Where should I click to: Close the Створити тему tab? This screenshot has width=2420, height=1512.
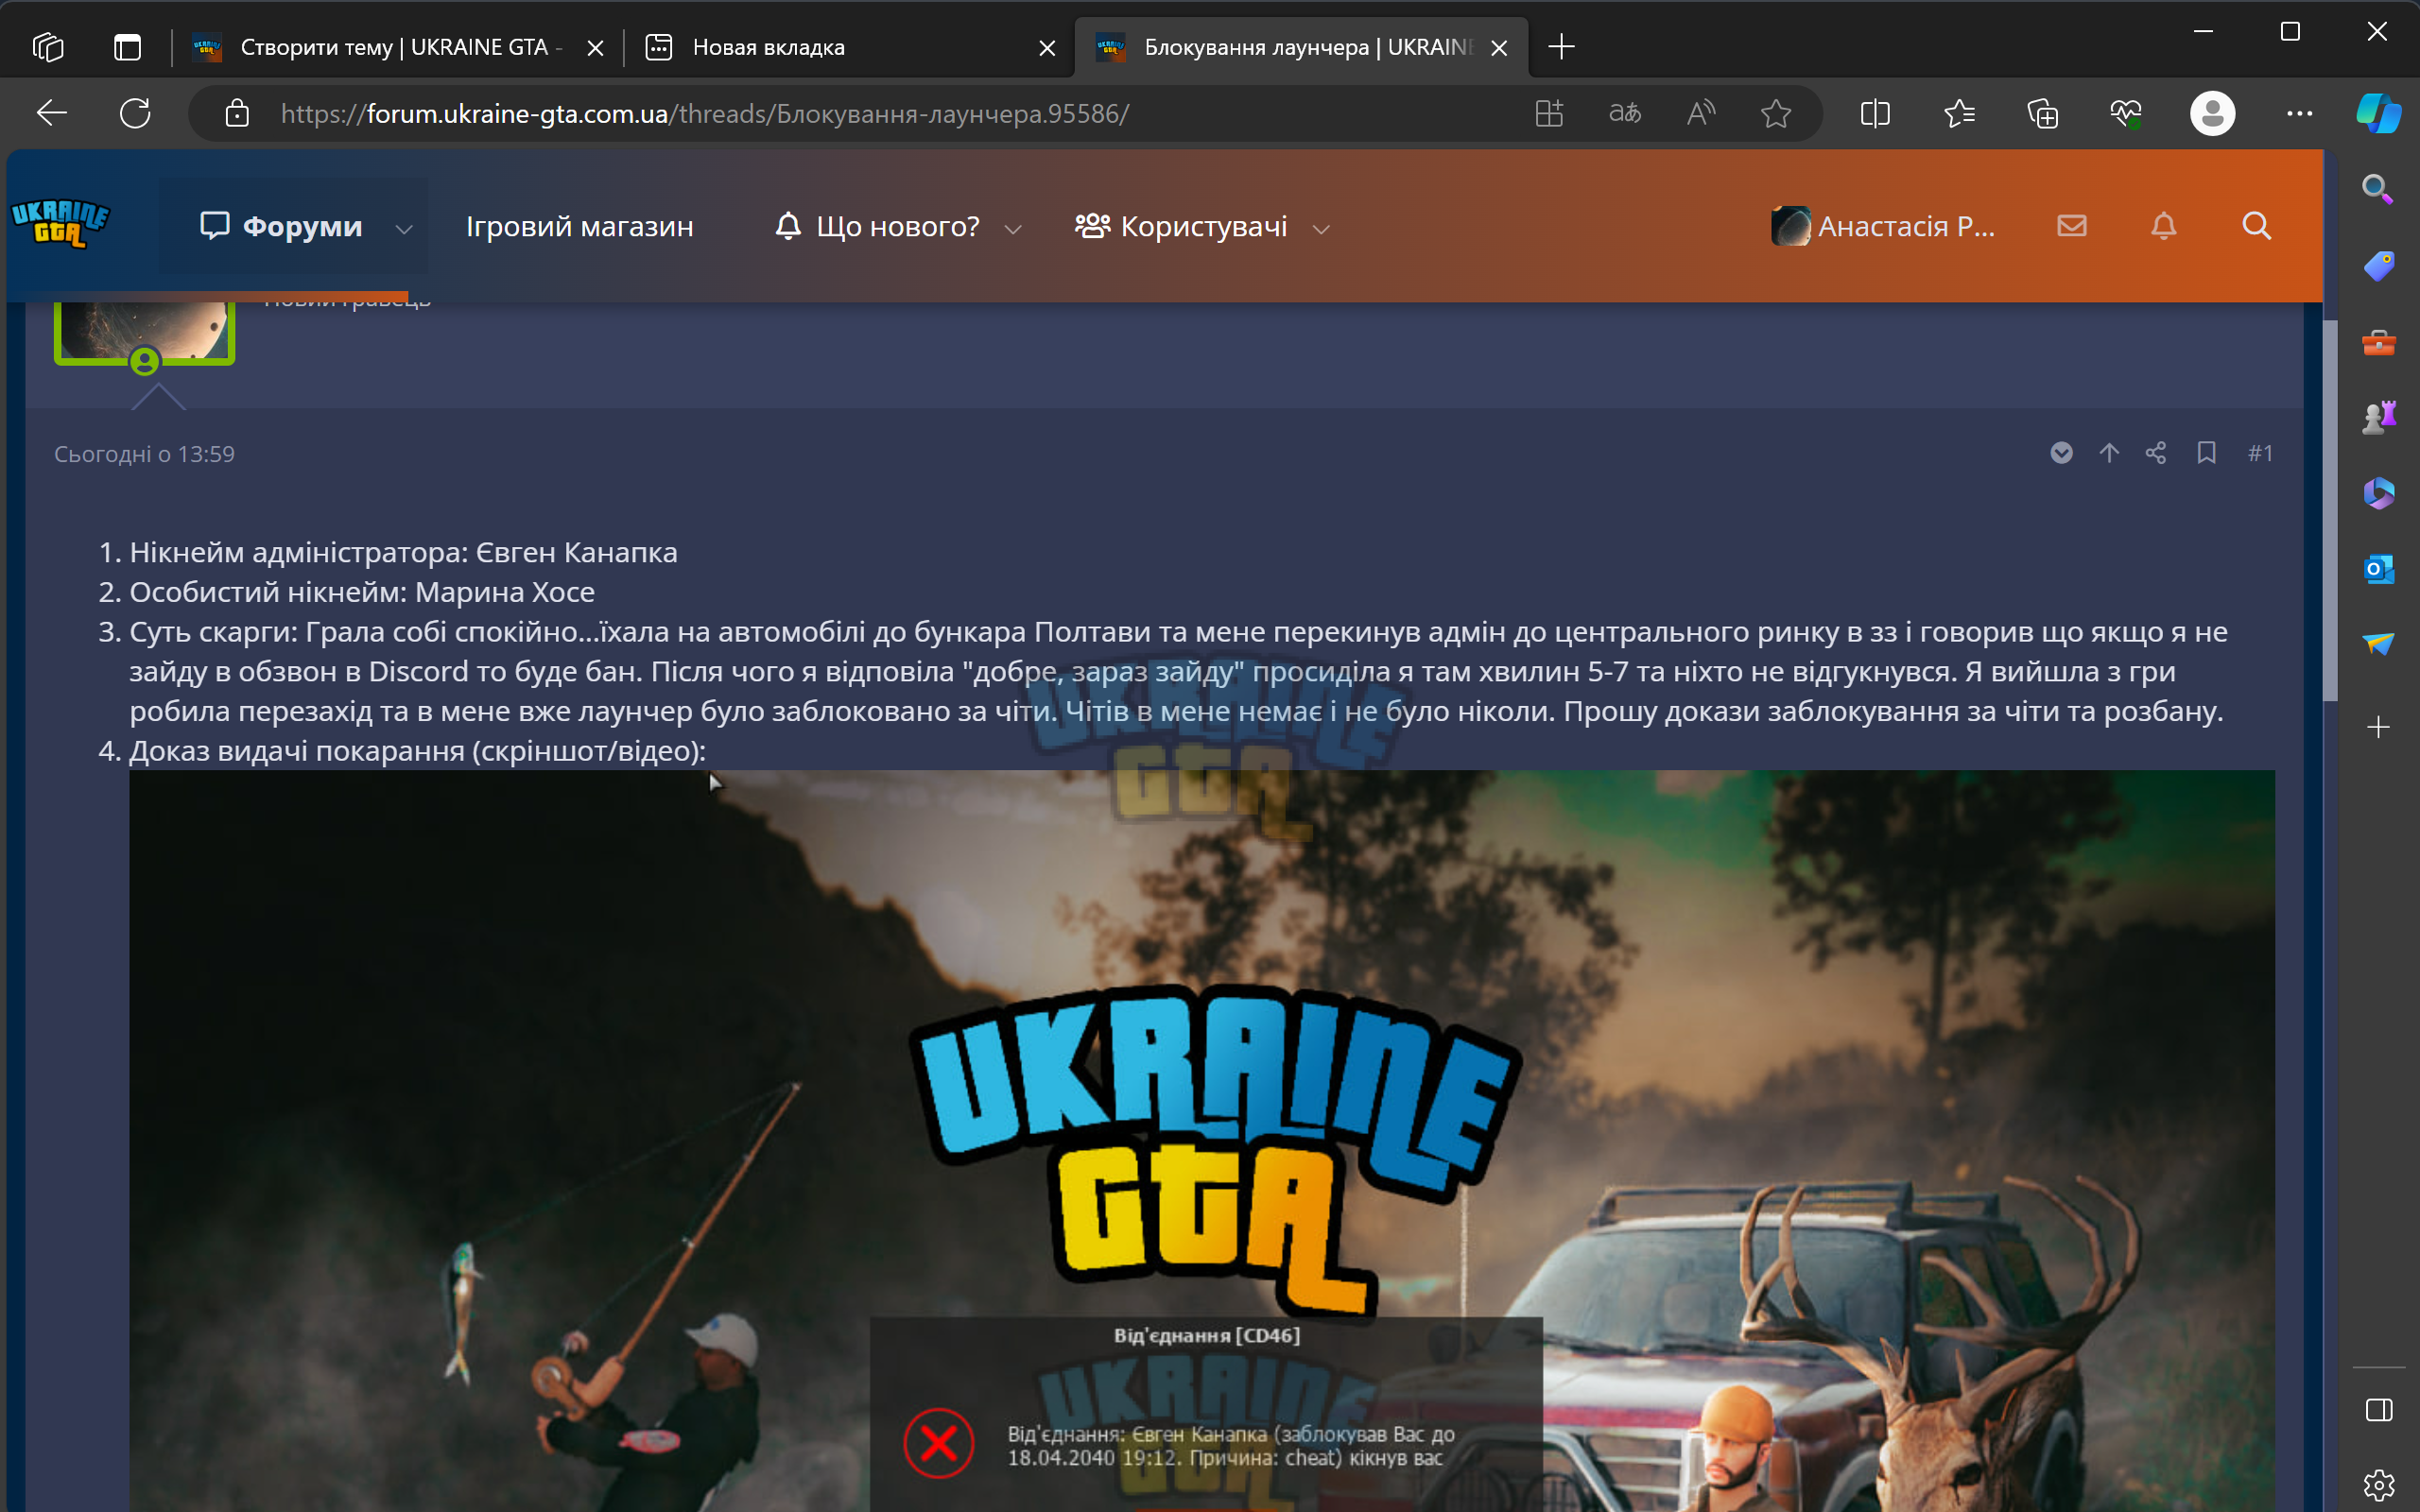[x=595, y=47]
